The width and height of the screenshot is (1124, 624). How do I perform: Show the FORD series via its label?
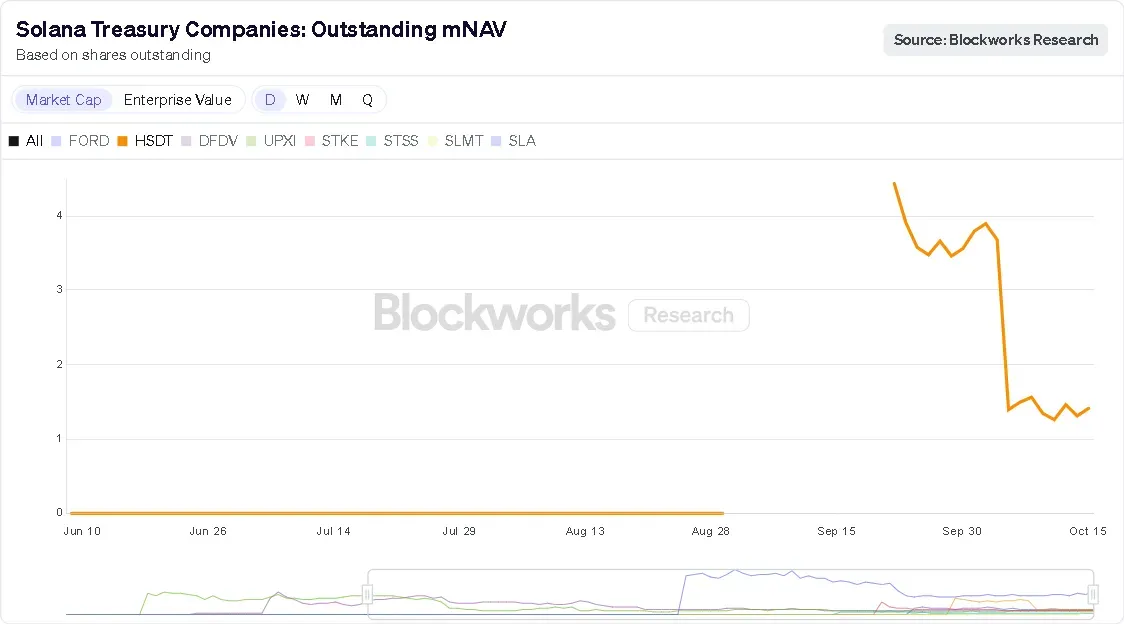click(89, 141)
